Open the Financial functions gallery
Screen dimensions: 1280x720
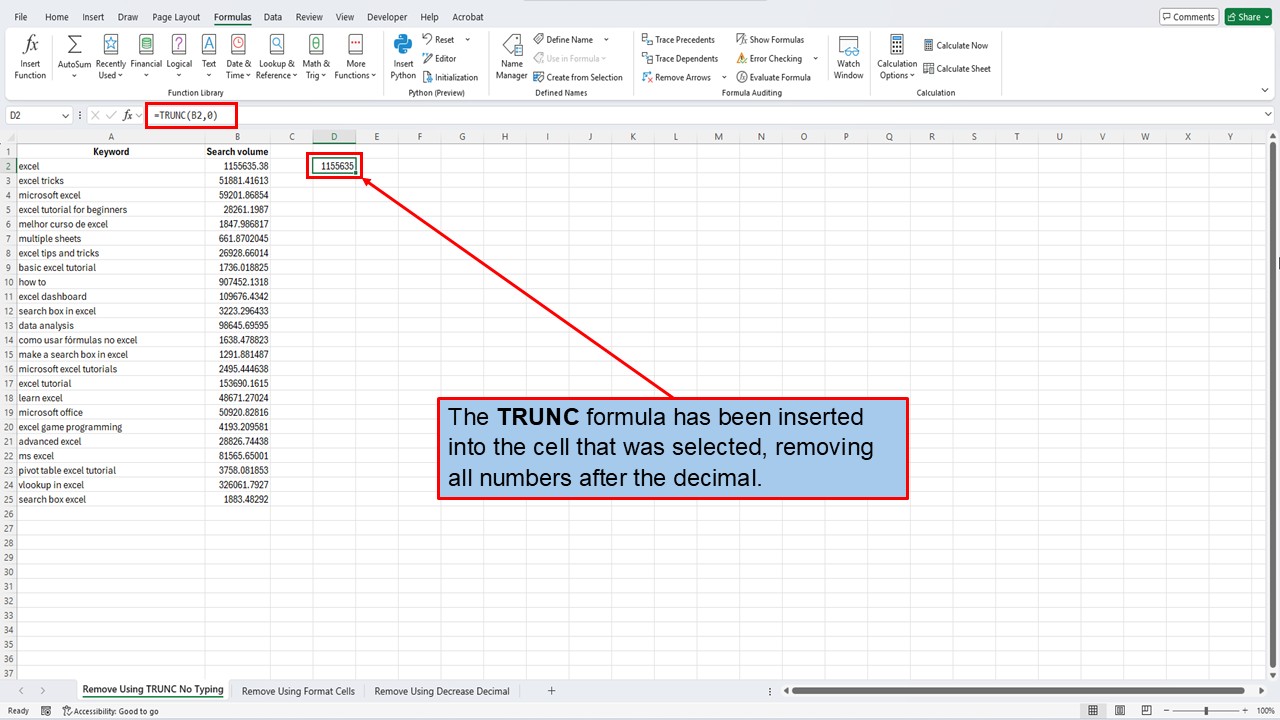146,57
